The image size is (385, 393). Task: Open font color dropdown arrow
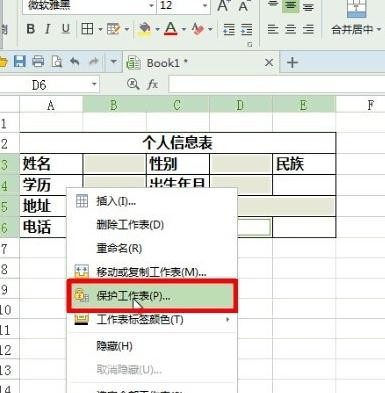(184, 30)
